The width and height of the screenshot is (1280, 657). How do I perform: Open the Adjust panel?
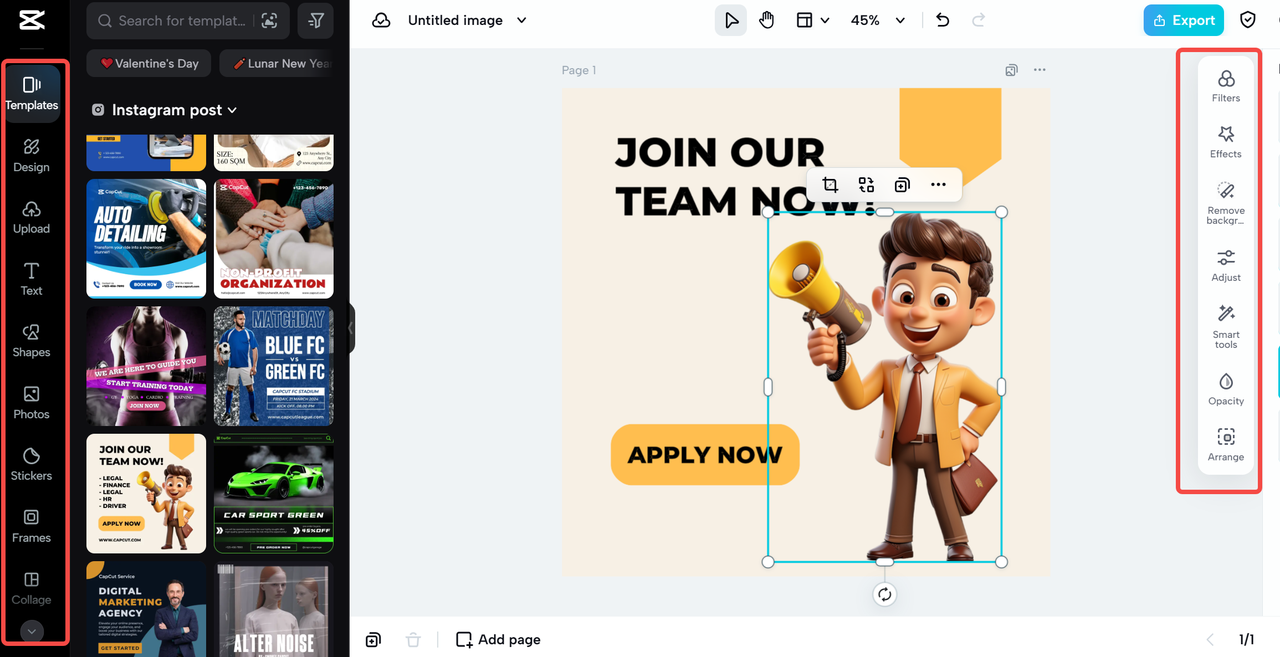point(1226,265)
